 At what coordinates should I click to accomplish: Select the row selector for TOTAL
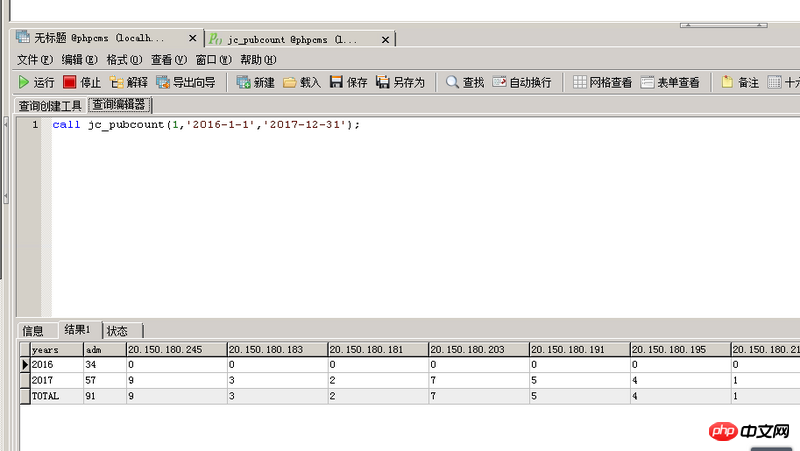[25, 396]
